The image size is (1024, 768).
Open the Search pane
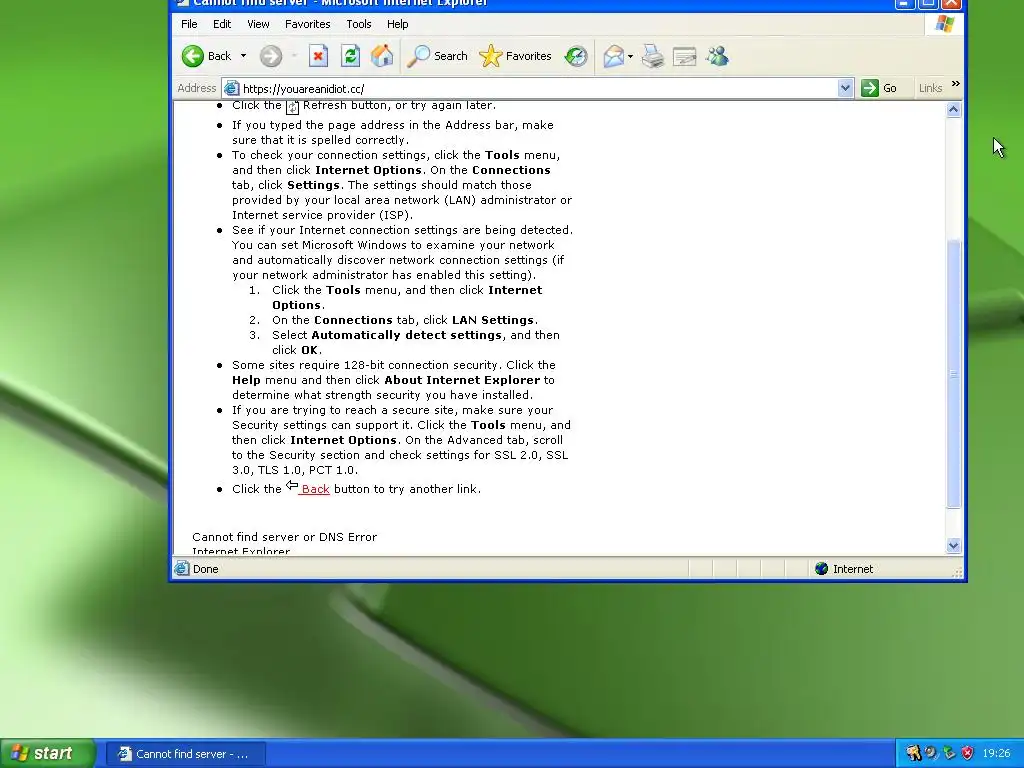coord(437,56)
